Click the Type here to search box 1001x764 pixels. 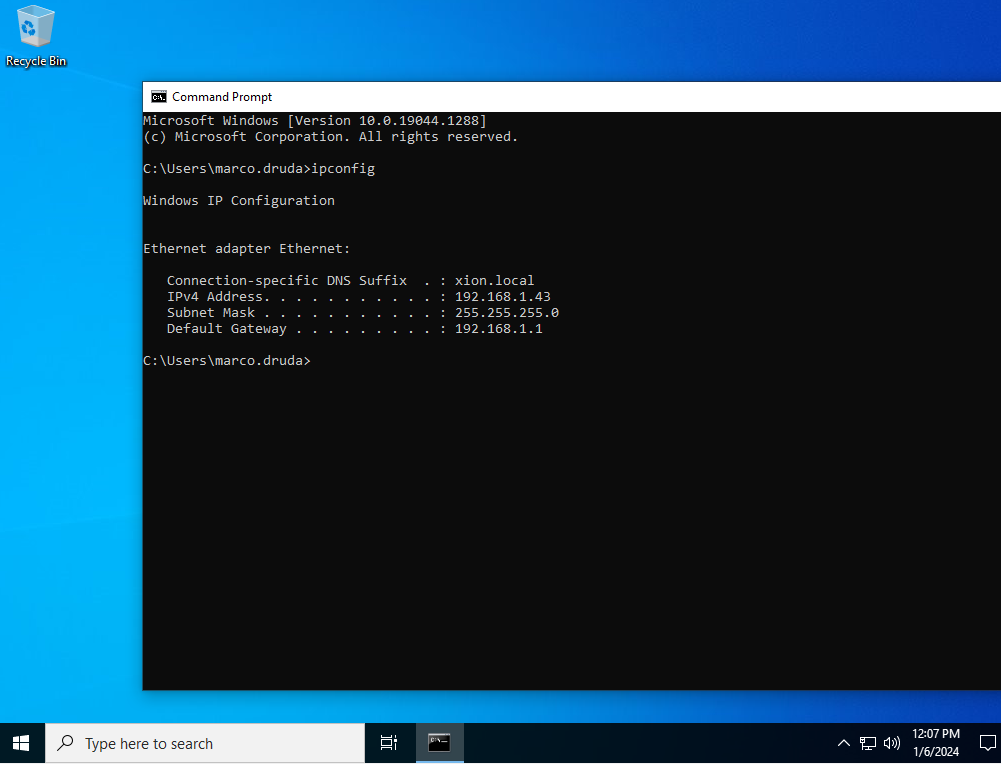point(205,743)
